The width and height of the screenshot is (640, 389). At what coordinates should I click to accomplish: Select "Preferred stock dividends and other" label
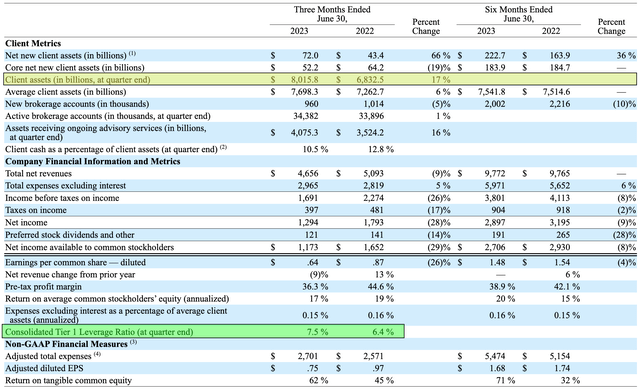[69, 235]
